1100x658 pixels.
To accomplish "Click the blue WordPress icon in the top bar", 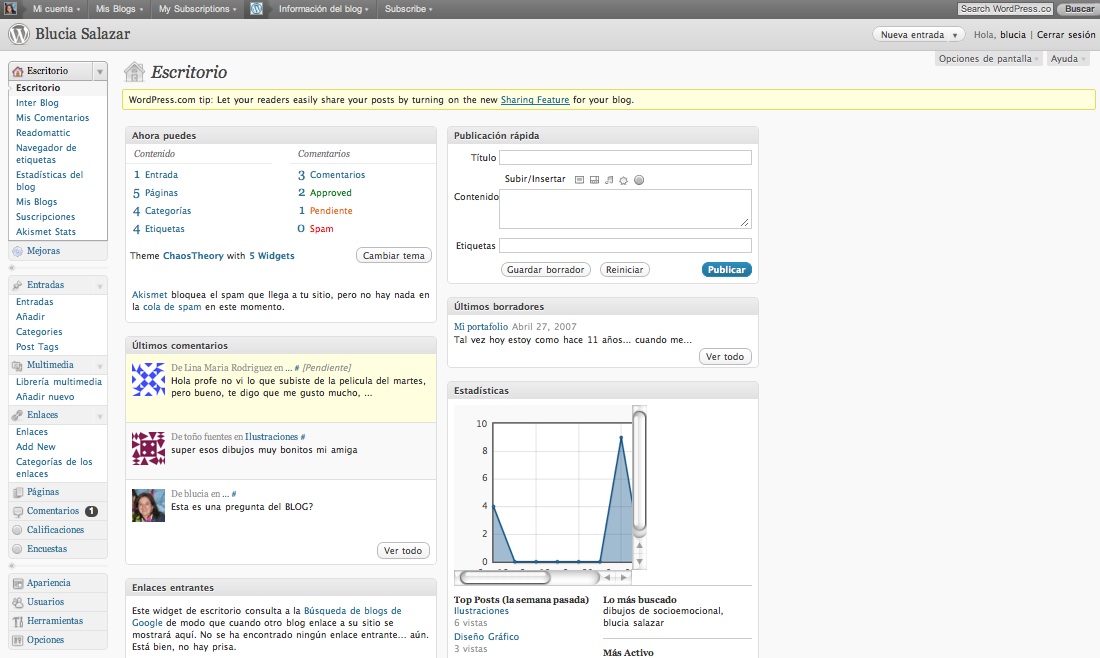I will (x=257, y=8).
